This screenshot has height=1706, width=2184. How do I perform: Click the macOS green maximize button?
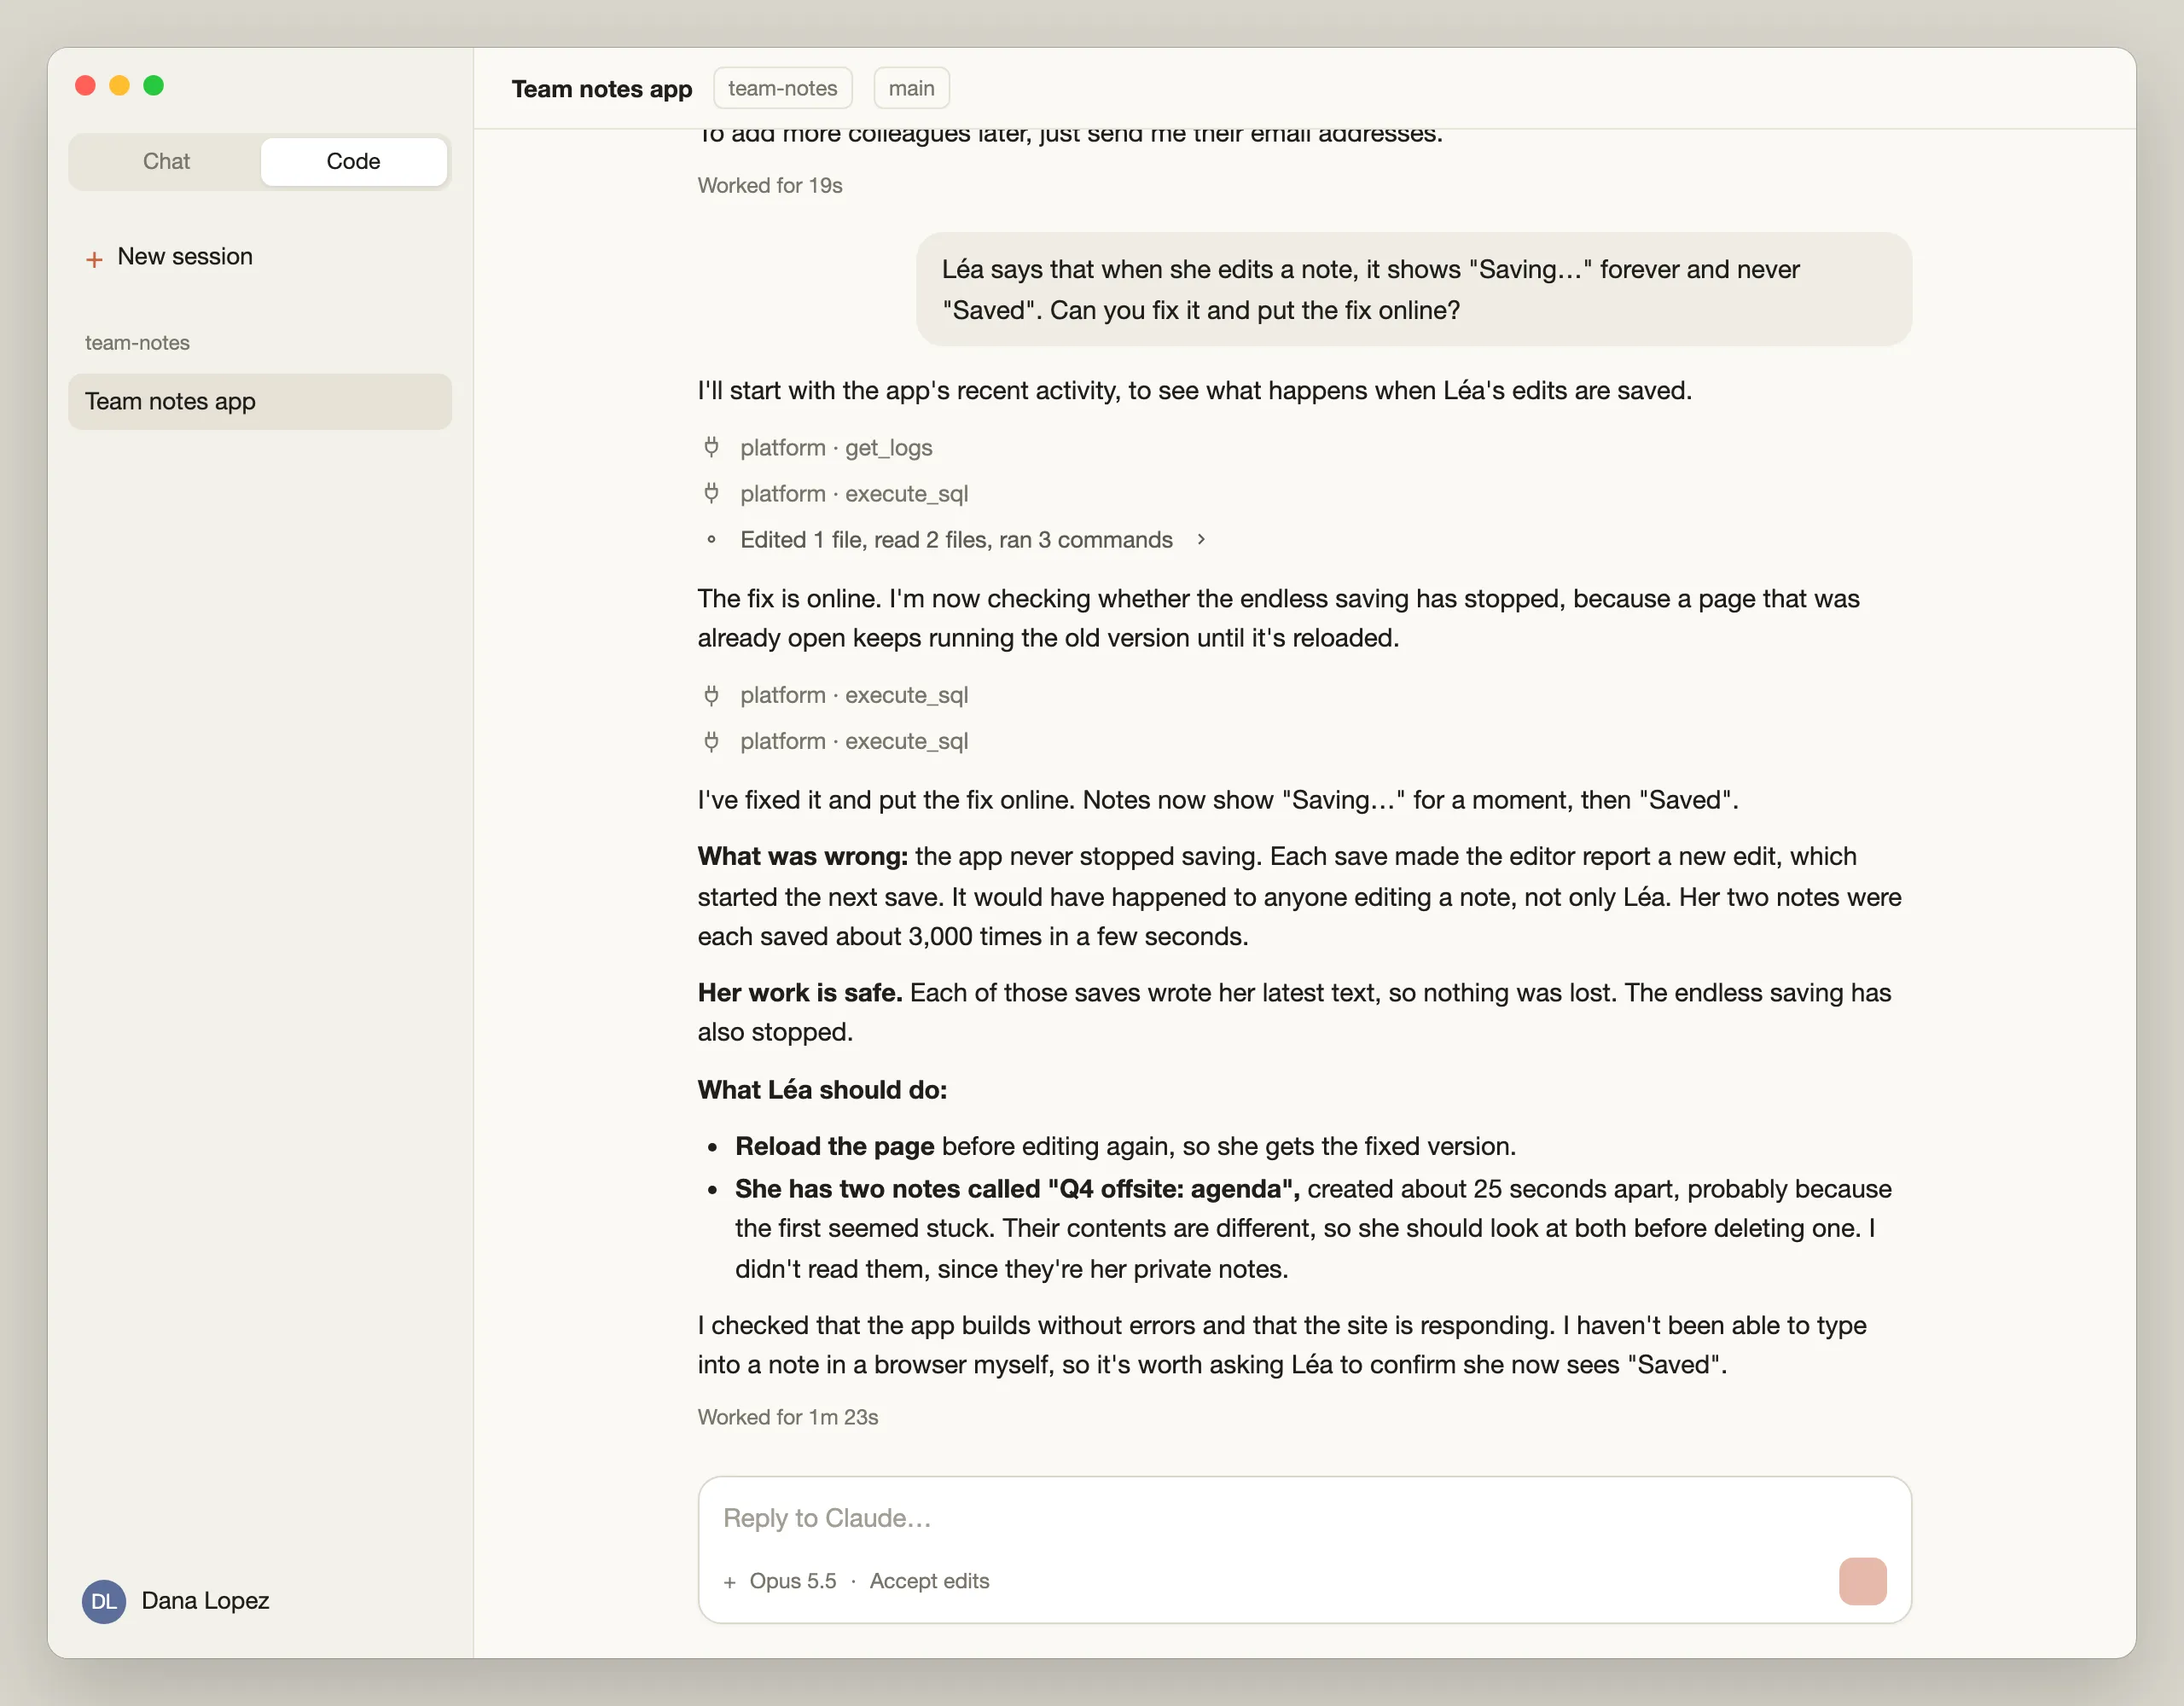pos(154,86)
